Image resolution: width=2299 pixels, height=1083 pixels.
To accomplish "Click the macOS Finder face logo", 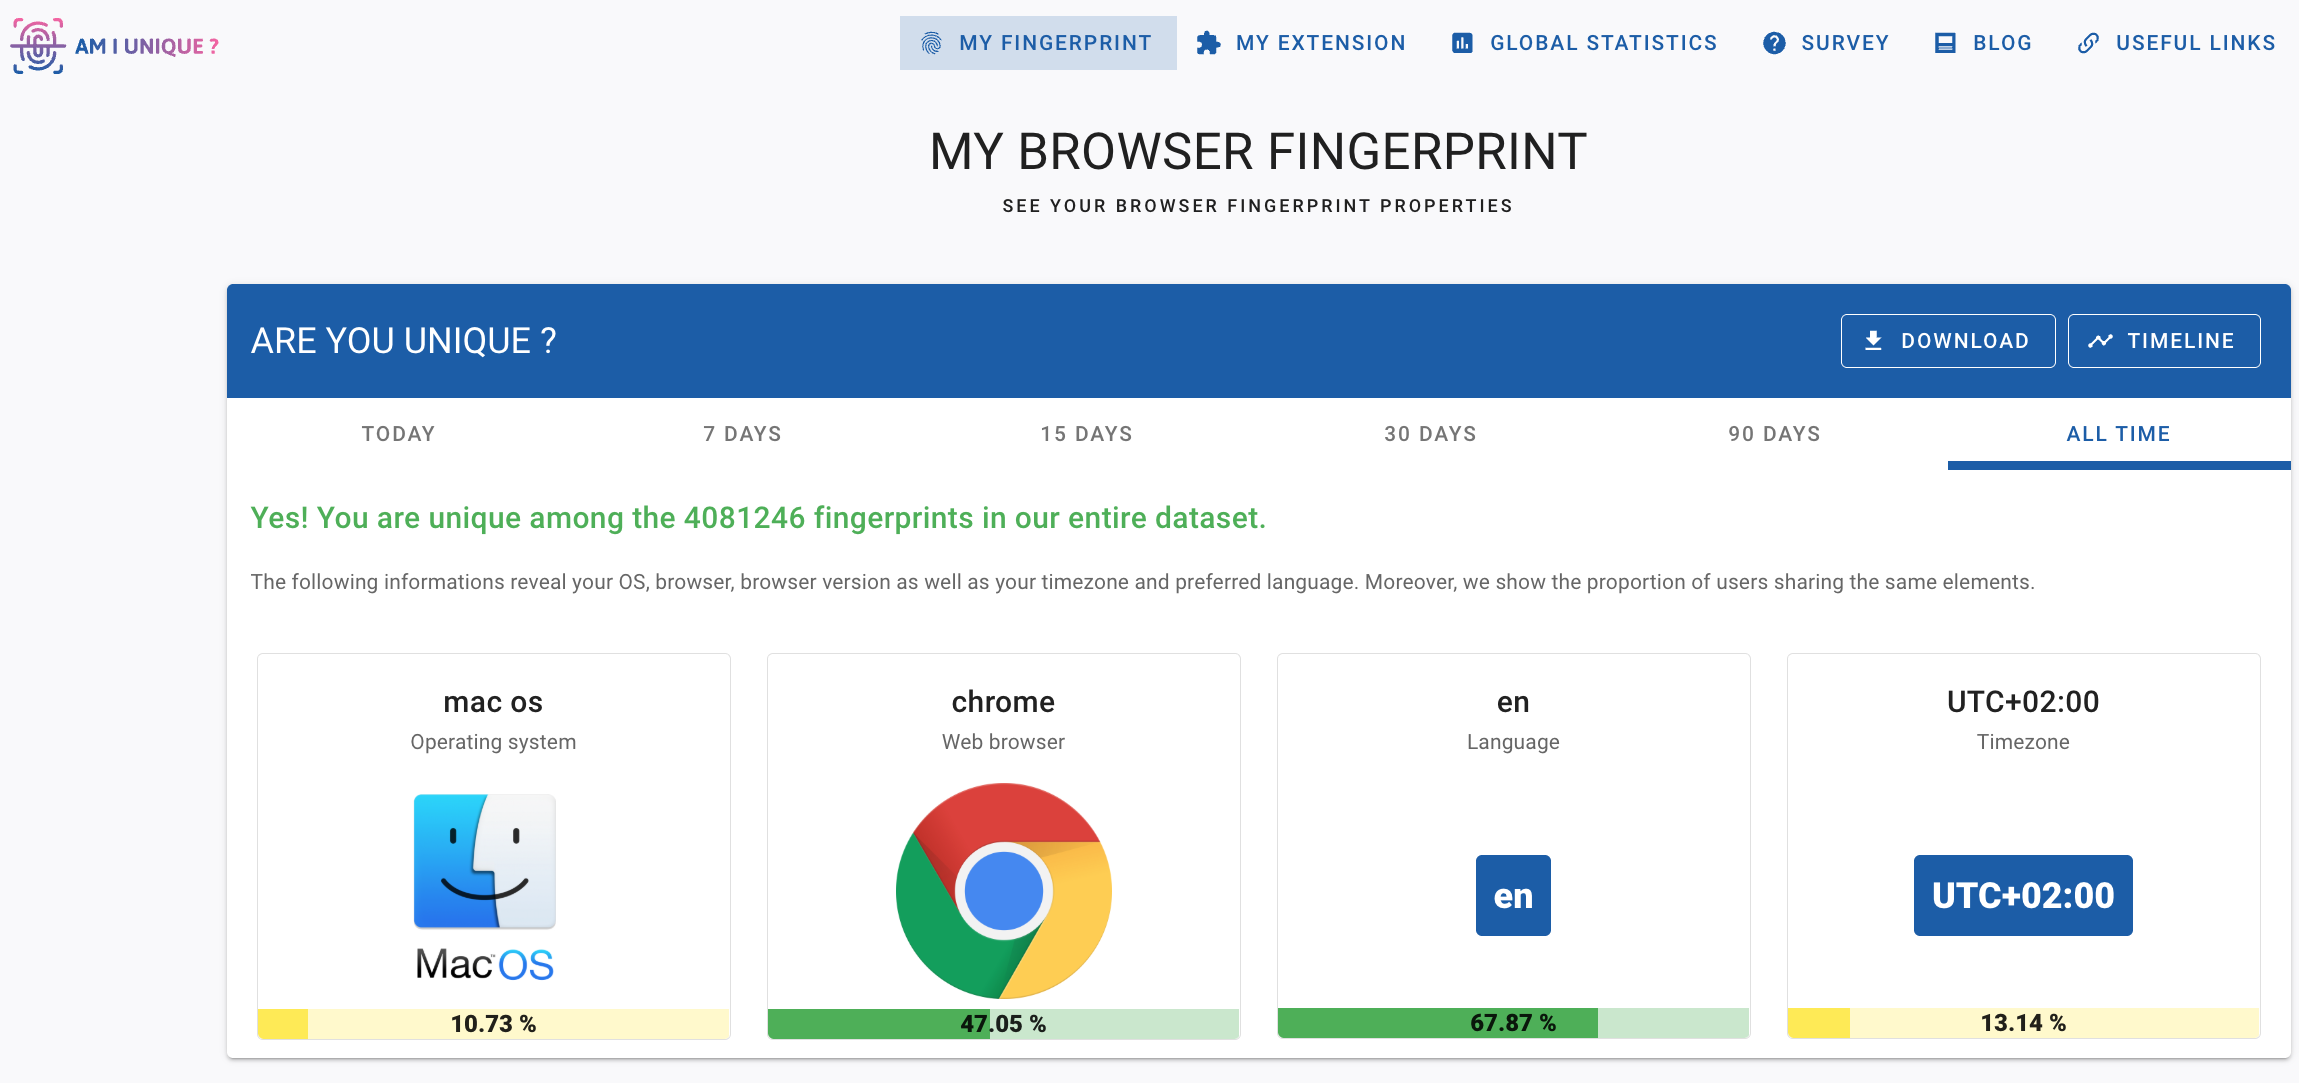I will click(485, 861).
